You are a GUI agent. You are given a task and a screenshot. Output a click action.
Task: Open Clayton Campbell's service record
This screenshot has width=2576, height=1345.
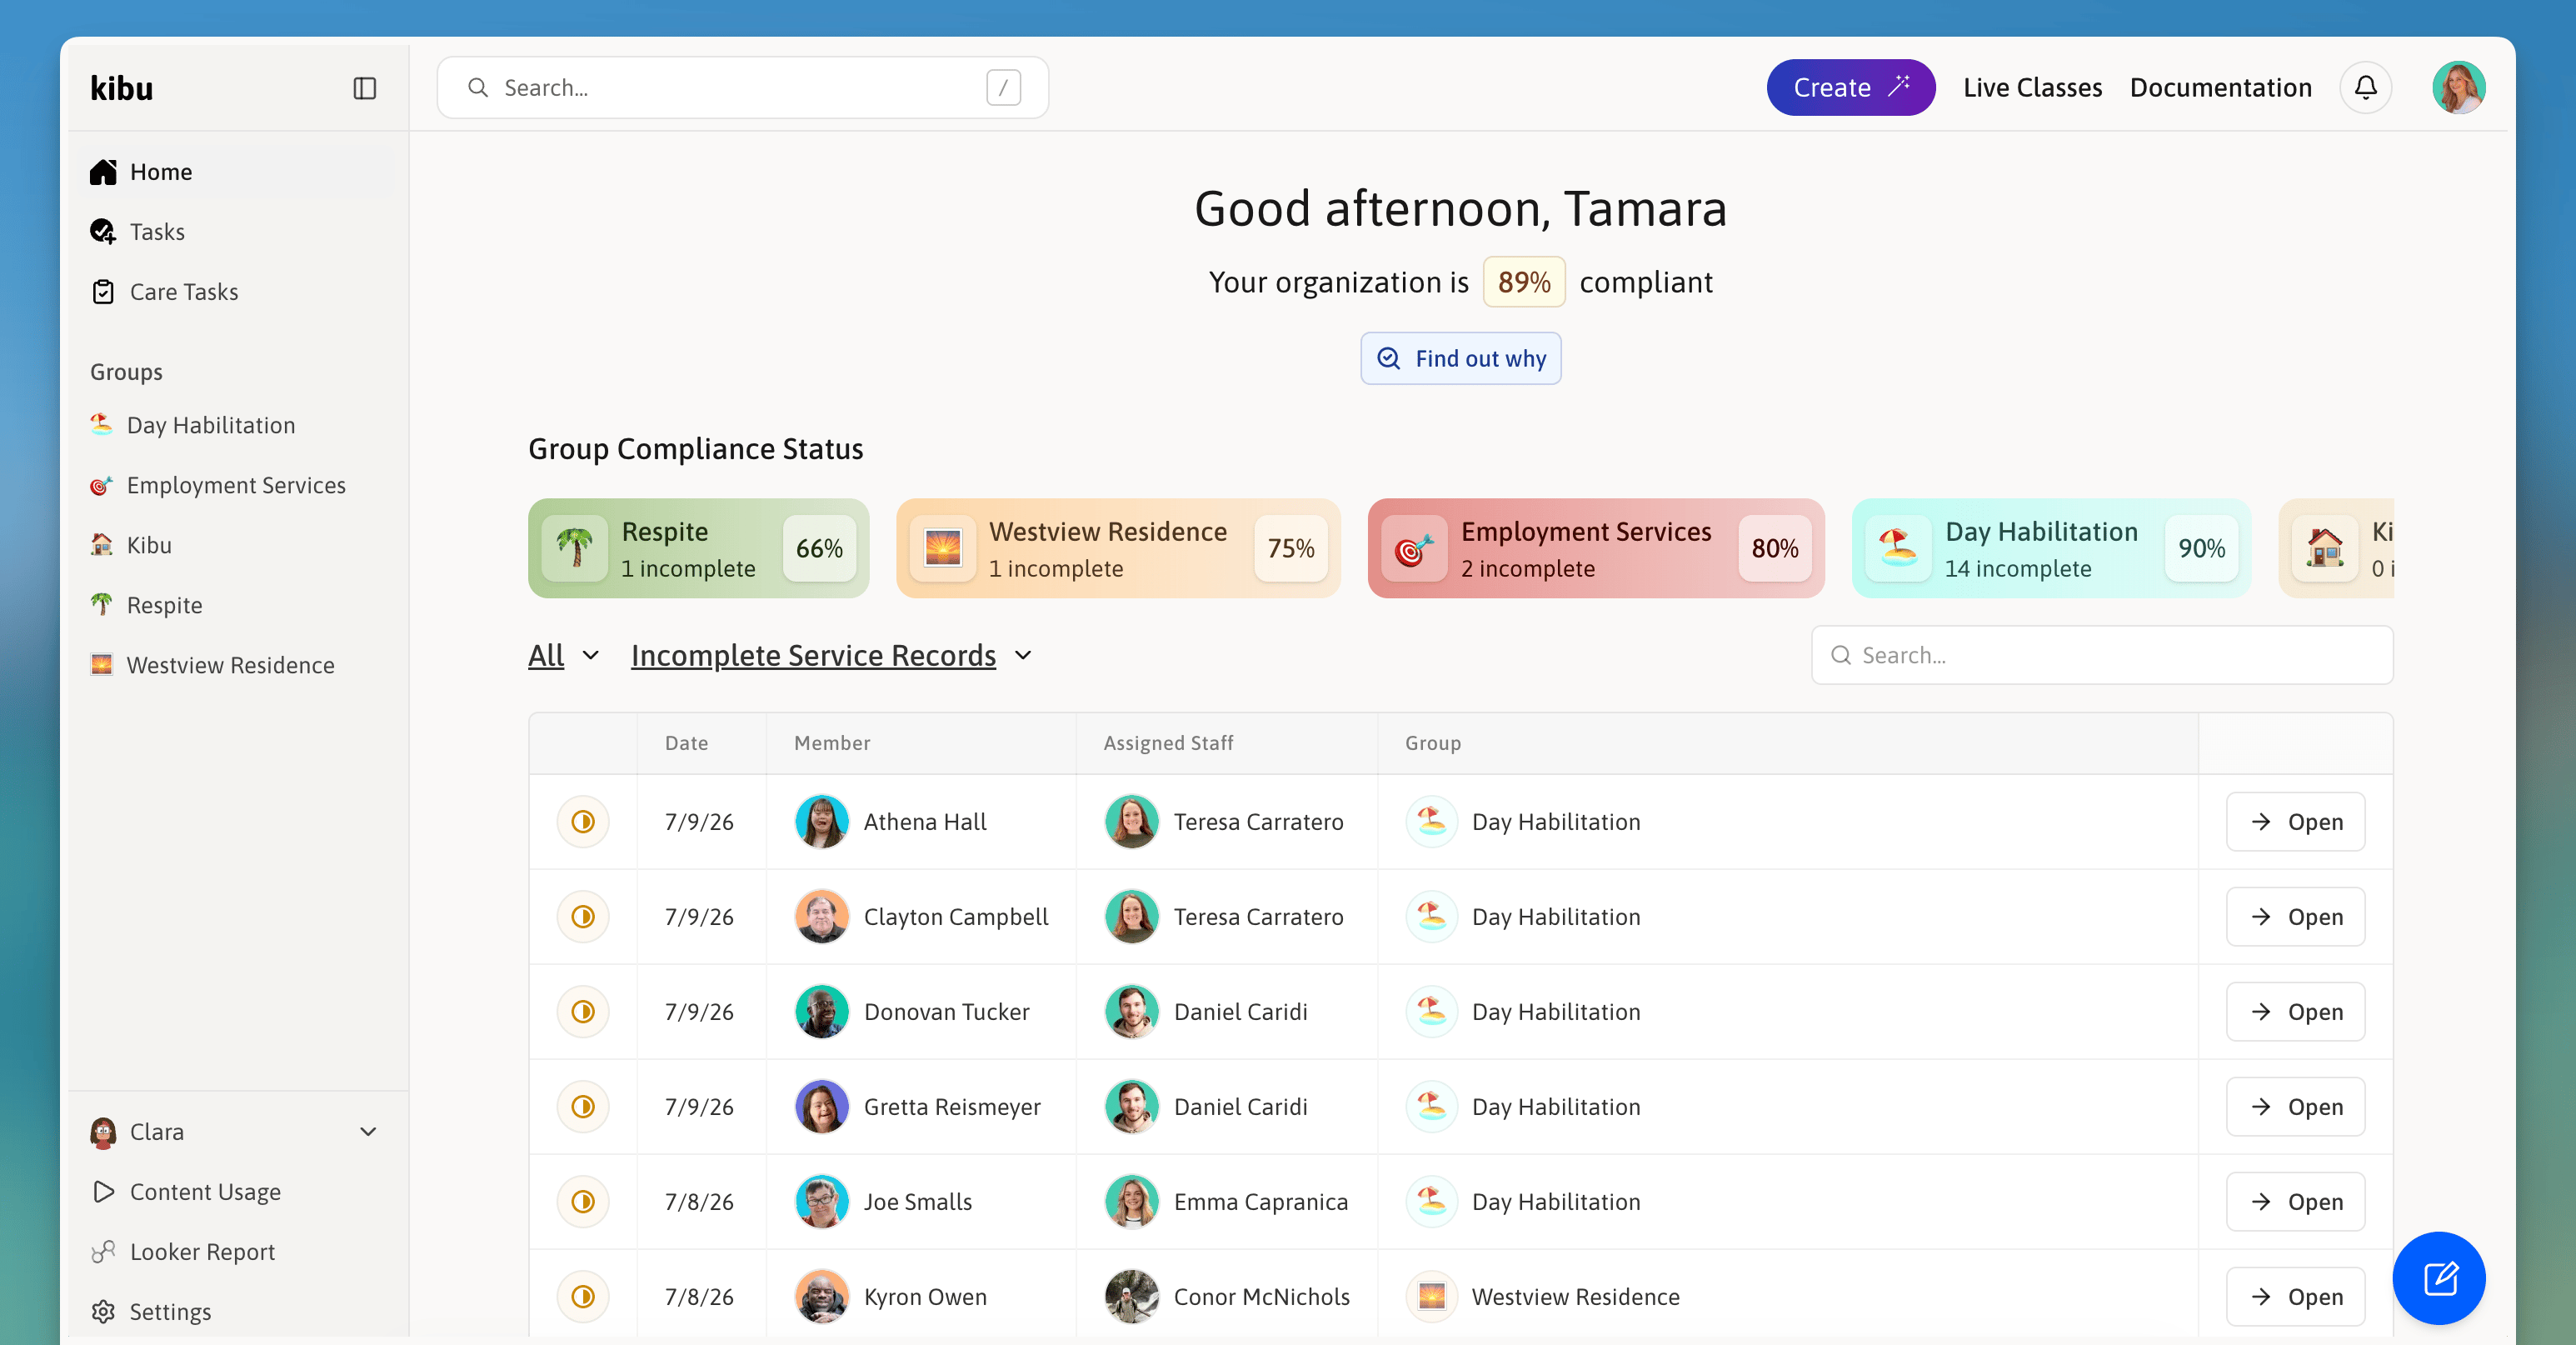pos(2296,917)
